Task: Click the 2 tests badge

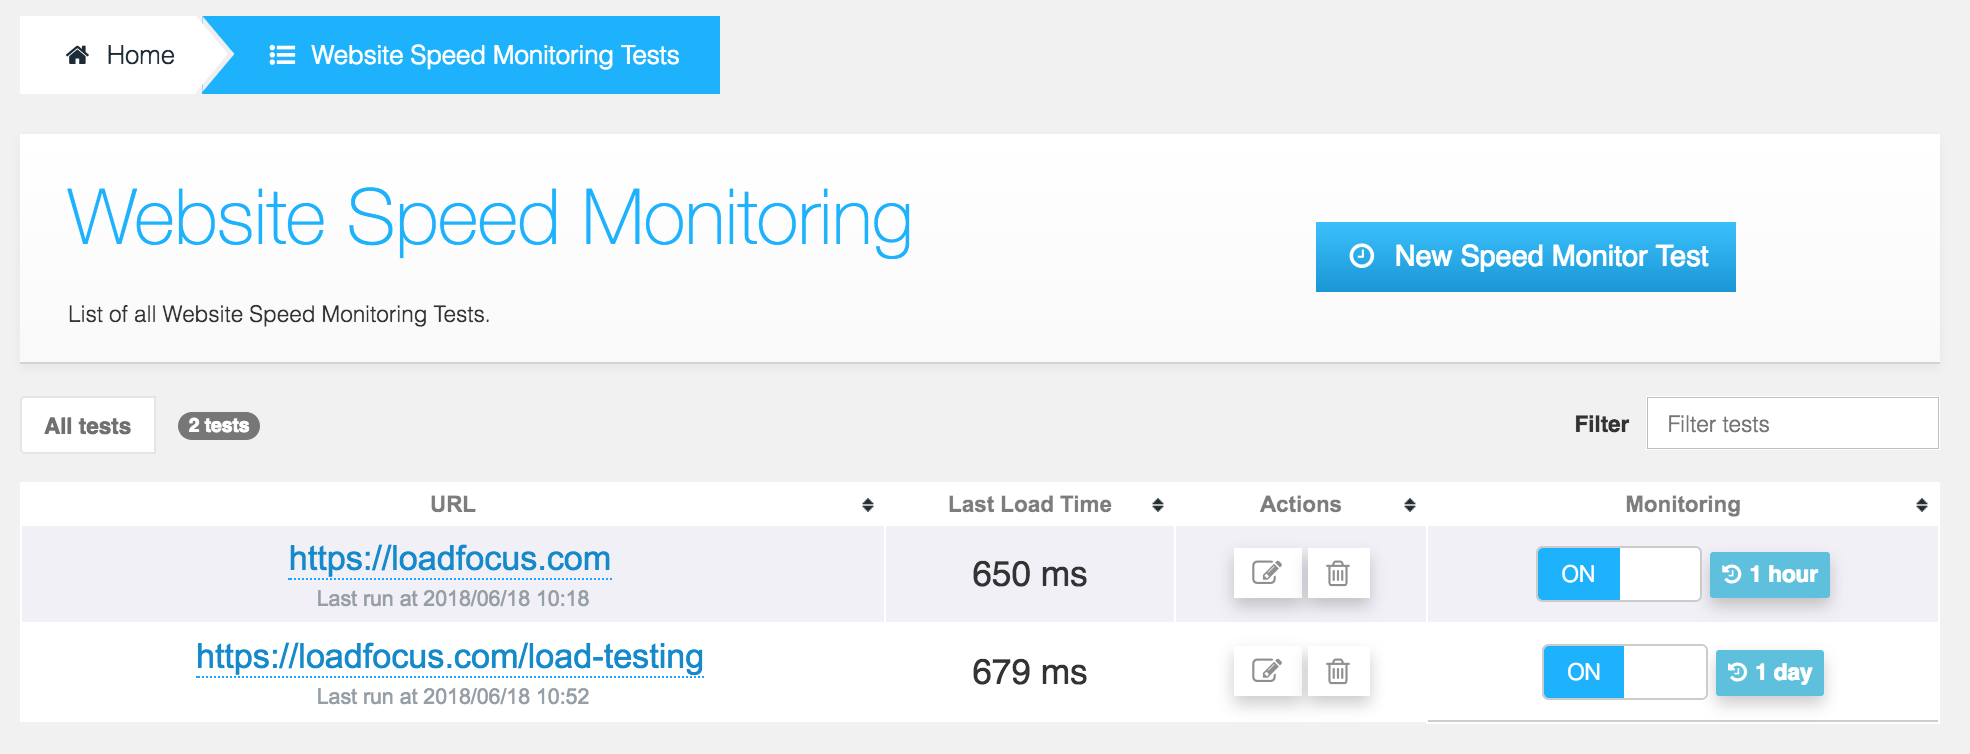Action: pos(219,425)
